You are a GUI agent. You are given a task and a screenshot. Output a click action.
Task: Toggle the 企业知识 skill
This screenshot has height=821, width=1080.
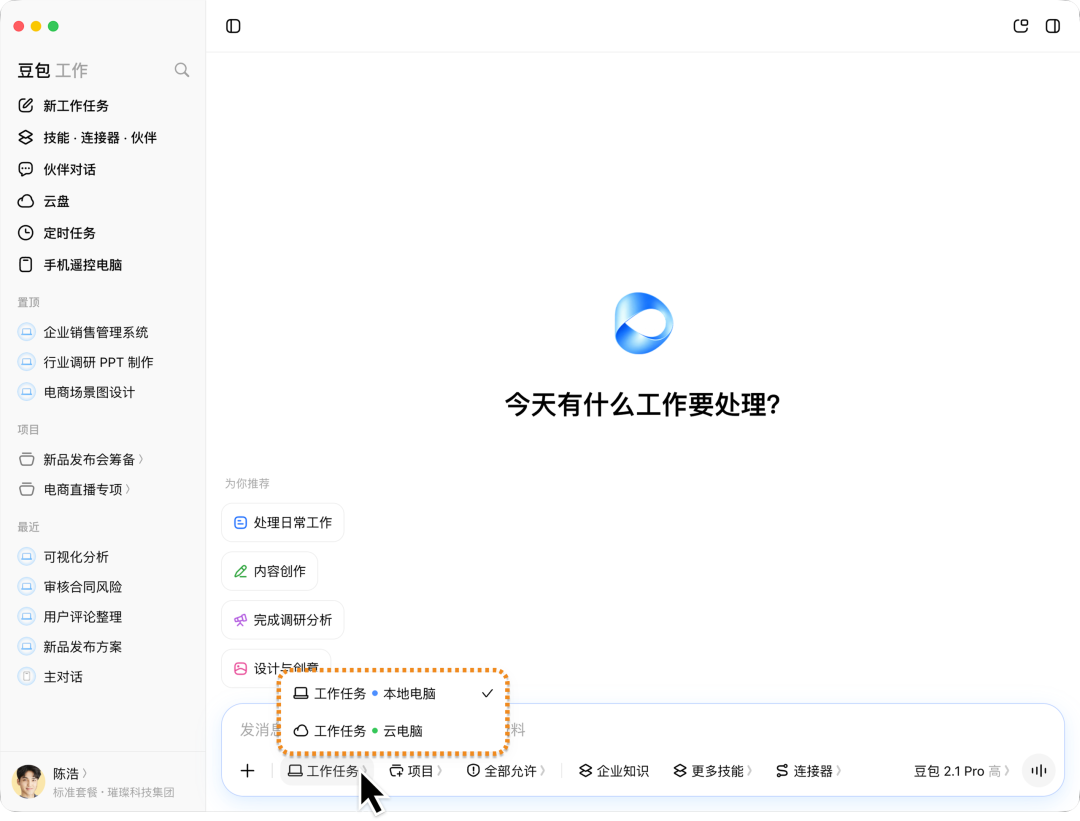pyautogui.click(x=613, y=771)
